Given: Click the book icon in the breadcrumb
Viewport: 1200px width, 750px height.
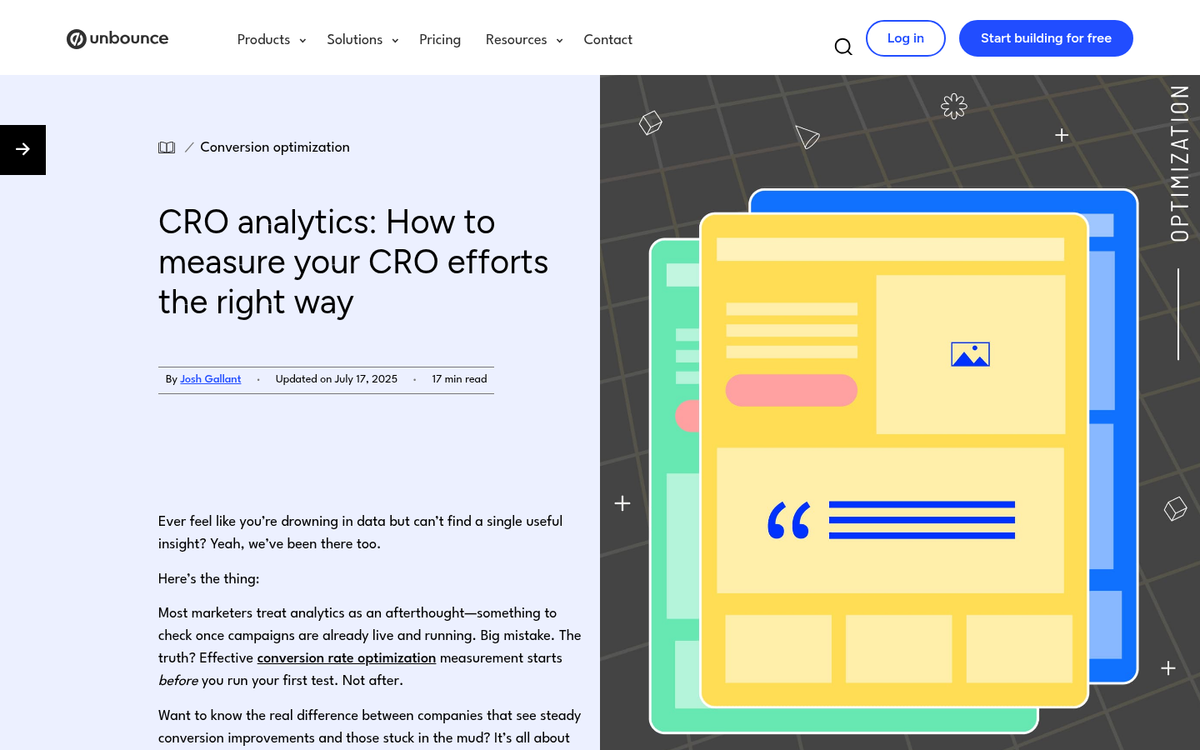Looking at the screenshot, I should tap(166, 147).
